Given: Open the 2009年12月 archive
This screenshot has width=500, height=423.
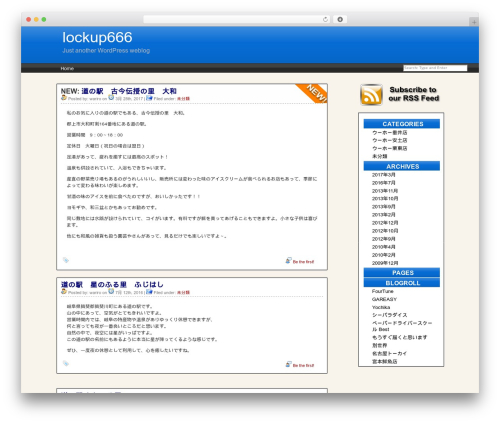Looking at the screenshot, I should [385, 263].
